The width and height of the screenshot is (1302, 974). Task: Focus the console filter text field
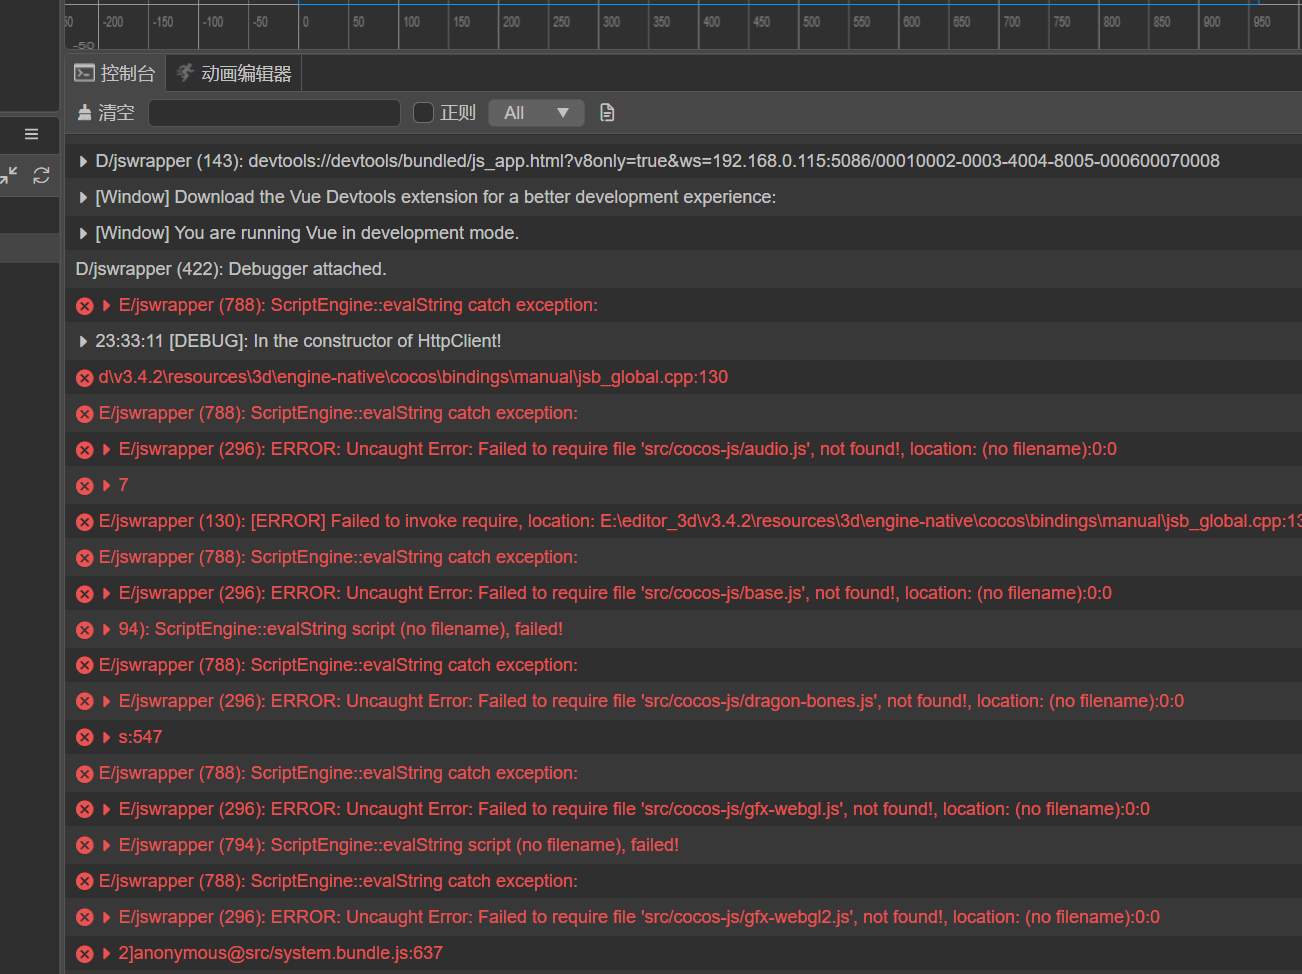274,113
